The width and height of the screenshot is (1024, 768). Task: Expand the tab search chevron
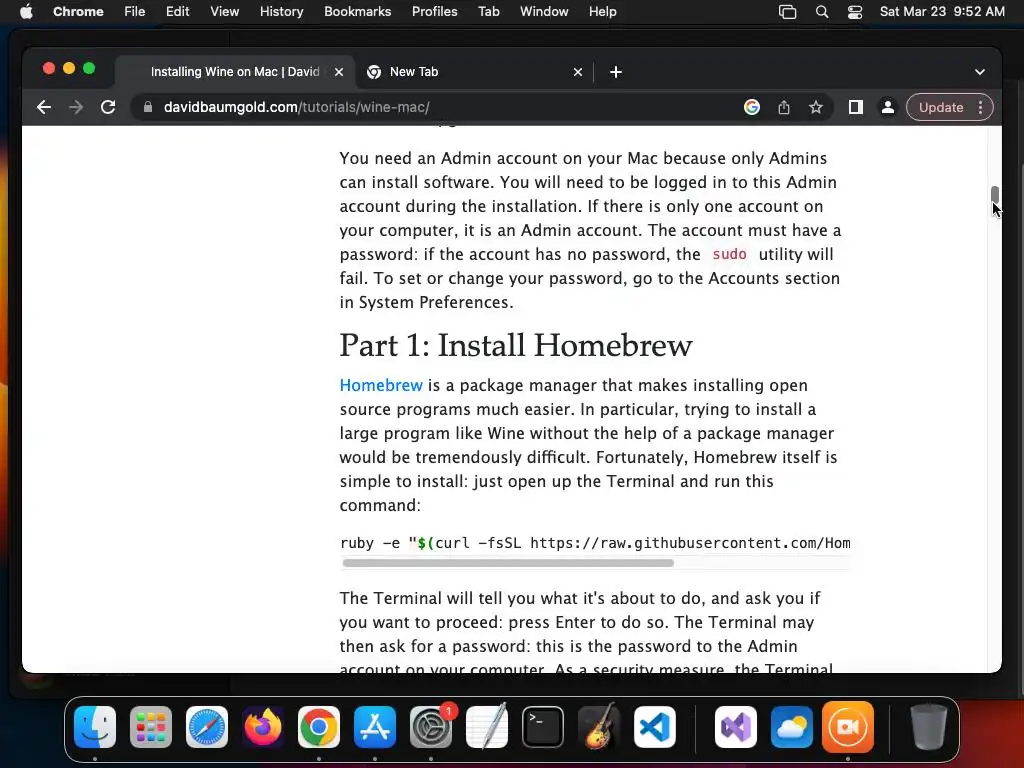click(x=980, y=72)
